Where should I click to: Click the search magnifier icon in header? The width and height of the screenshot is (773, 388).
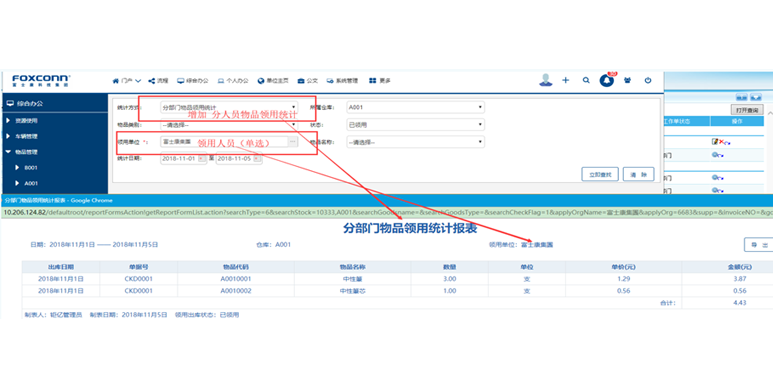click(x=586, y=80)
